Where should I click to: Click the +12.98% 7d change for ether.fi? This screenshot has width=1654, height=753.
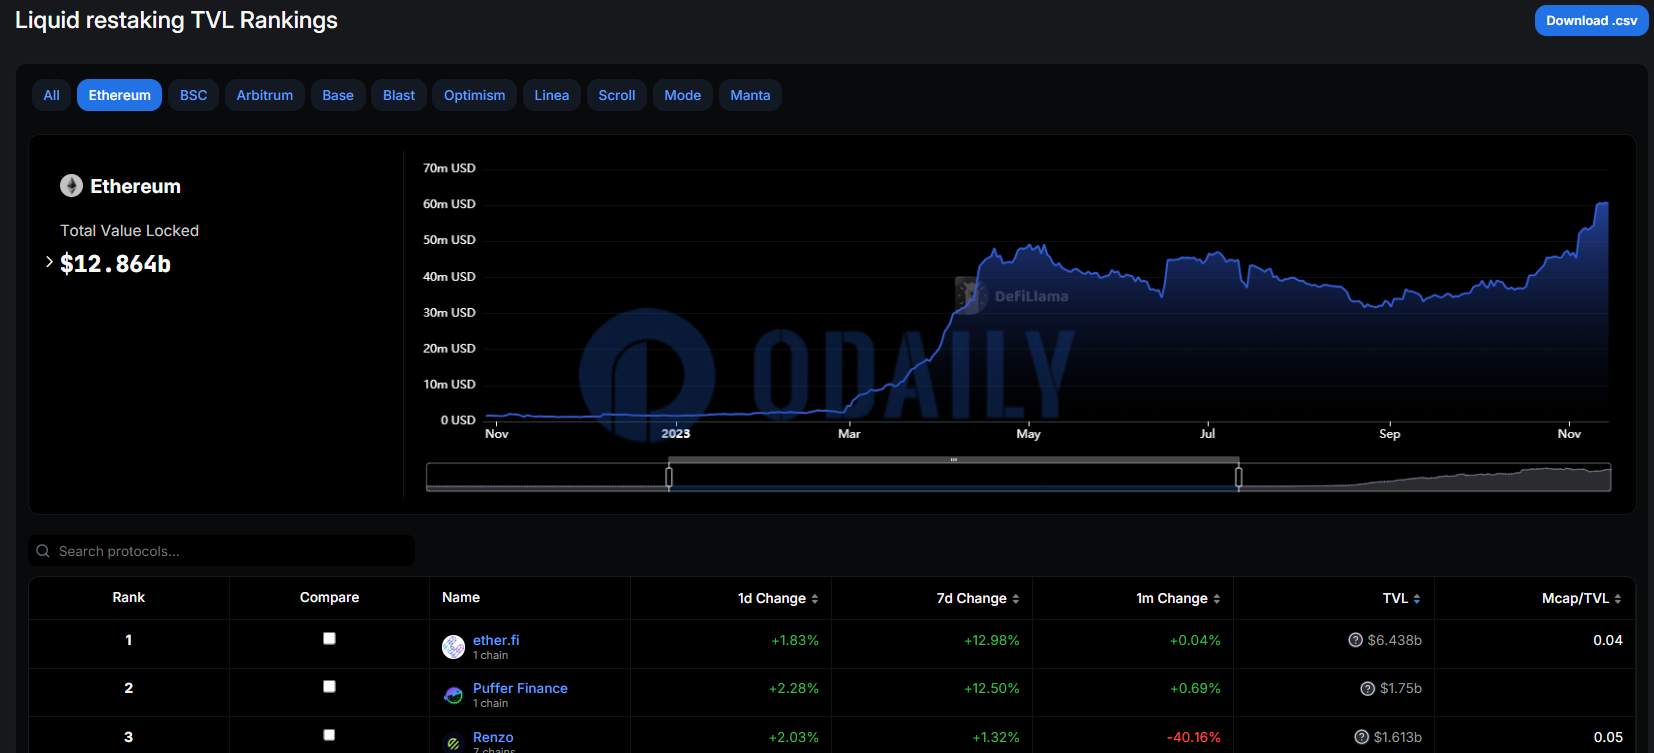click(992, 640)
